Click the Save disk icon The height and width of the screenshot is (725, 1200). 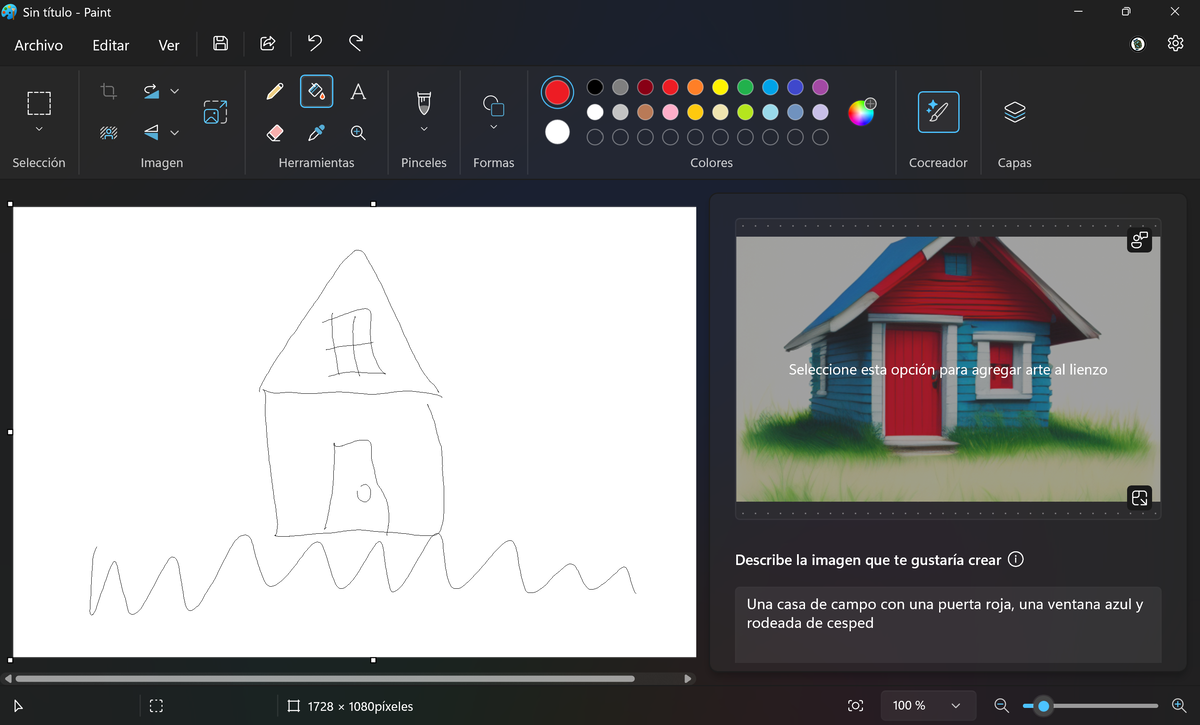(x=221, y=44)
